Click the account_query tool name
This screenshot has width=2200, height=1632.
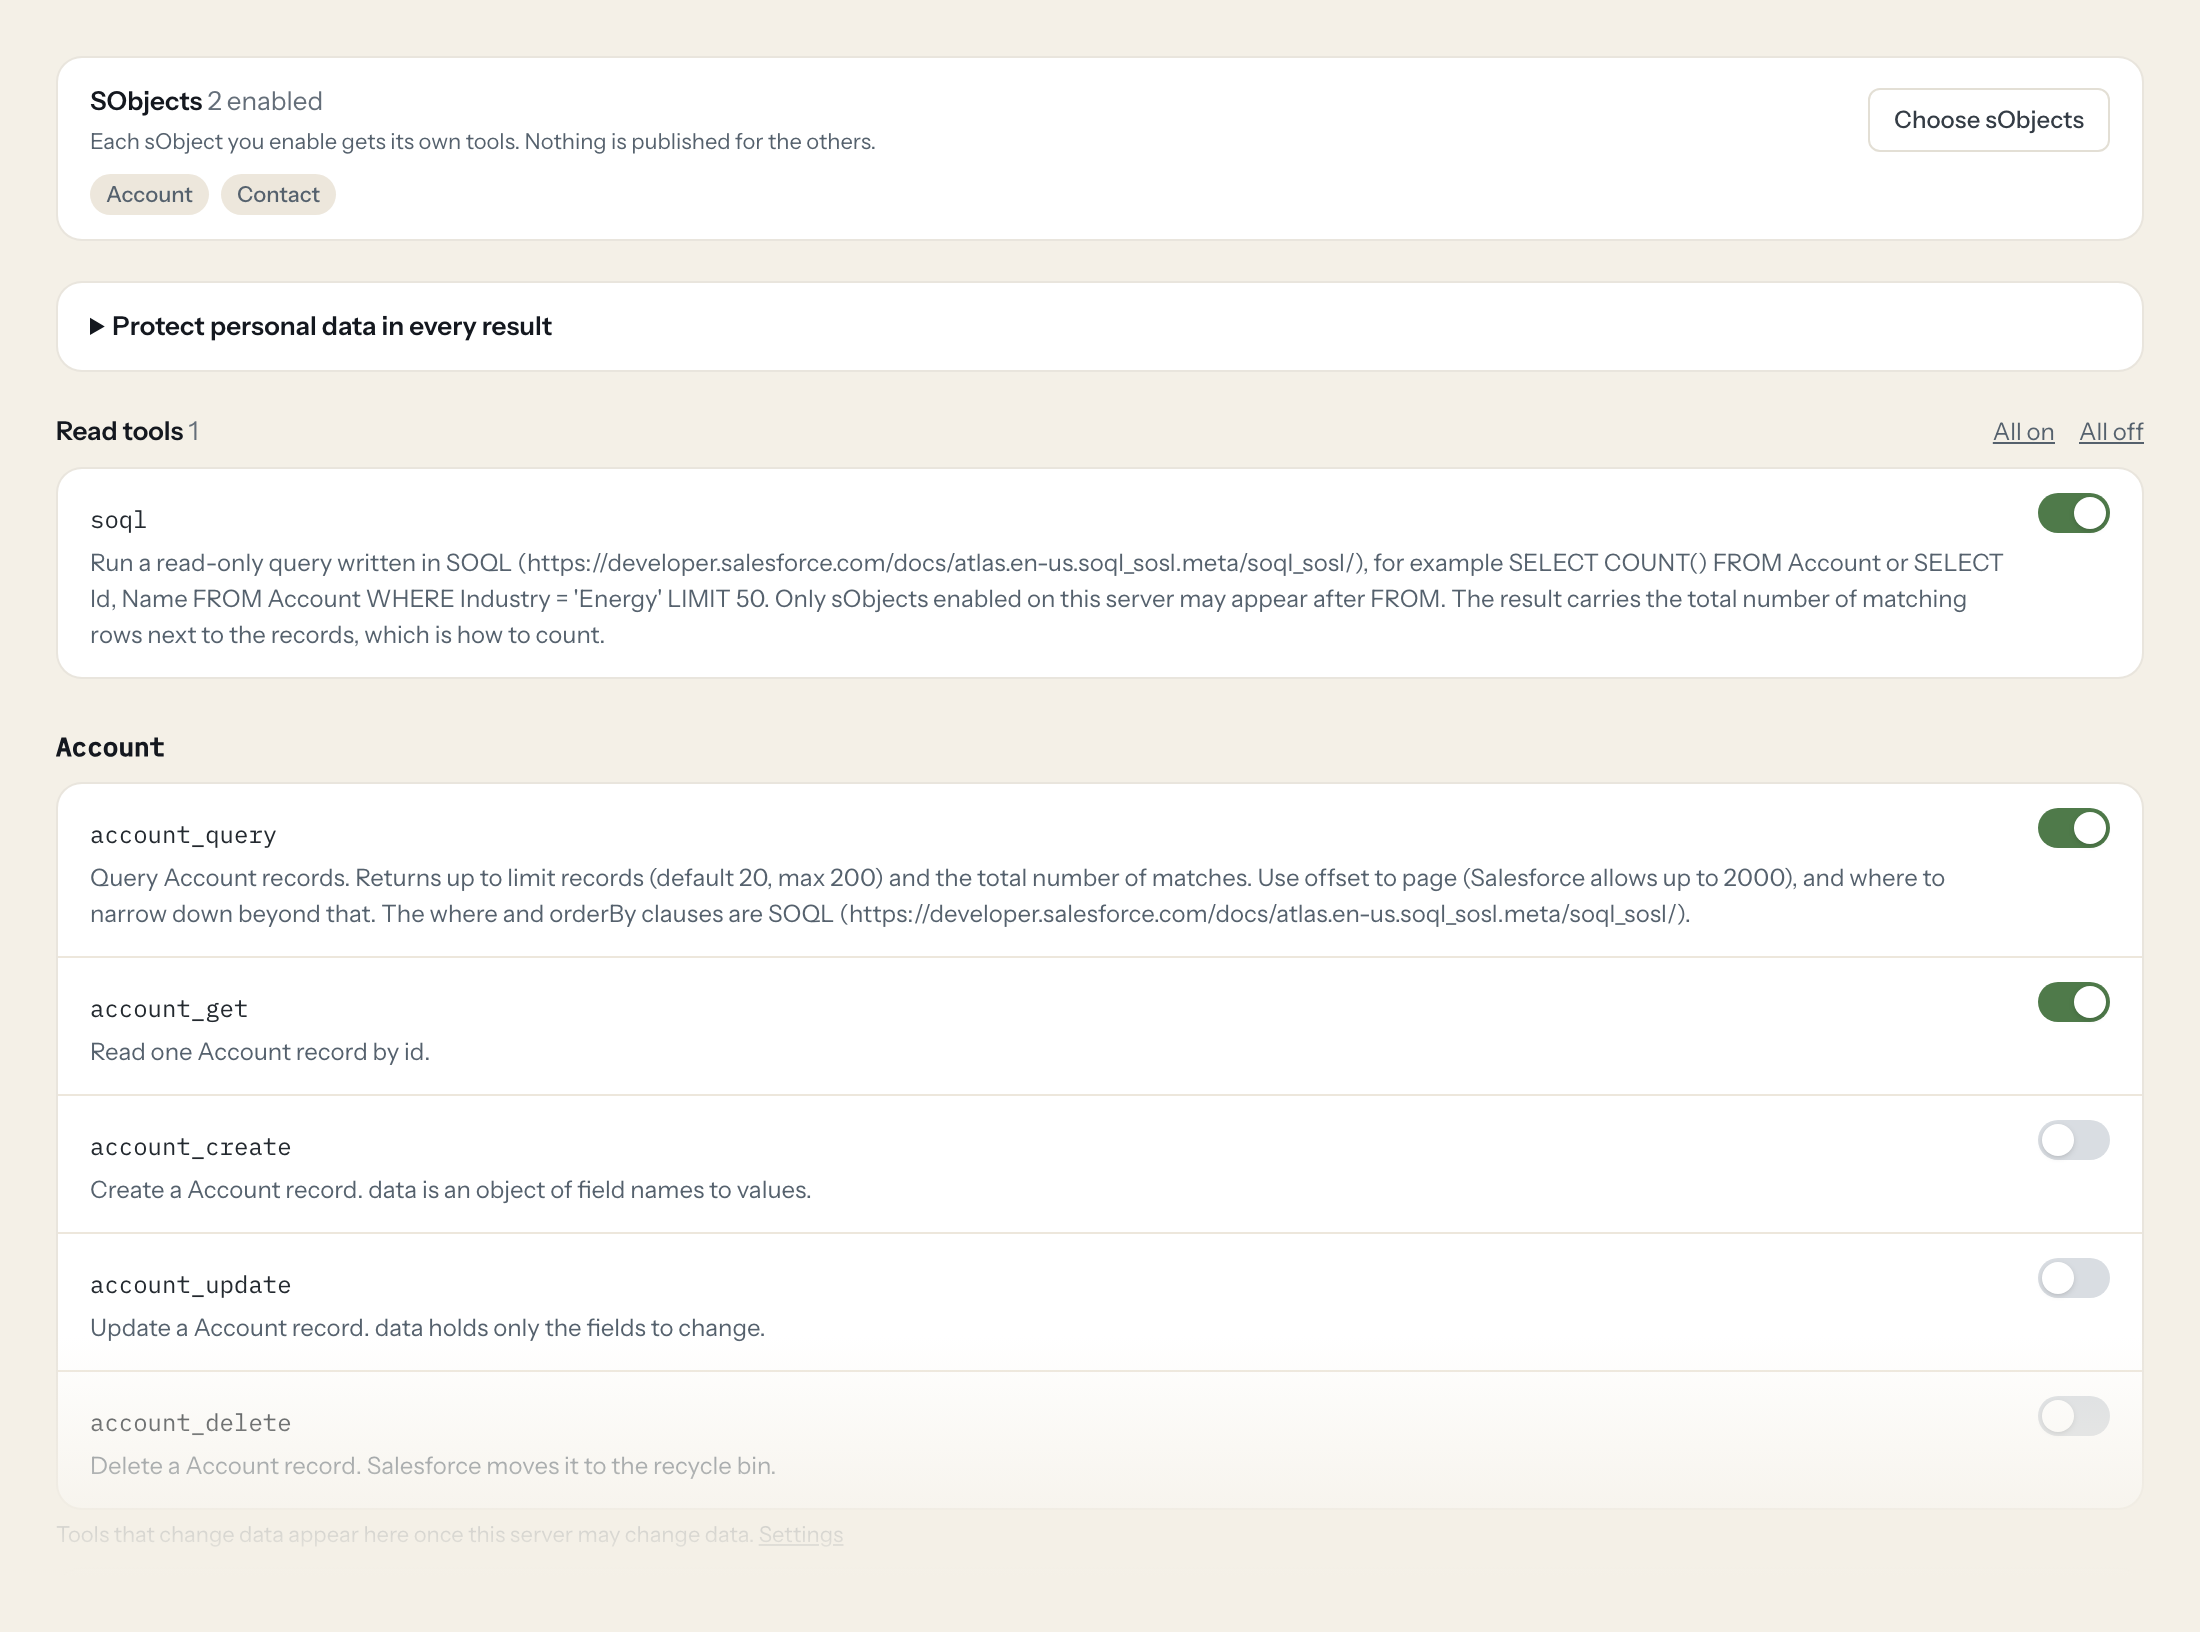[x=183, y=835]
